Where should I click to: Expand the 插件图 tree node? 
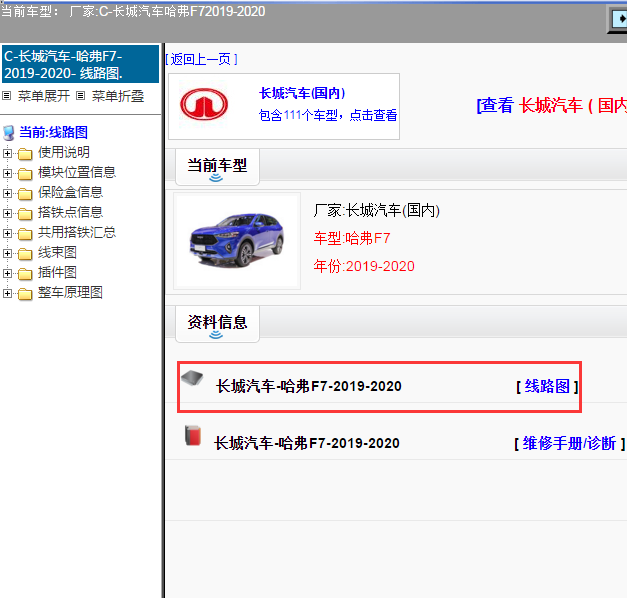click(x=7, y=273)
